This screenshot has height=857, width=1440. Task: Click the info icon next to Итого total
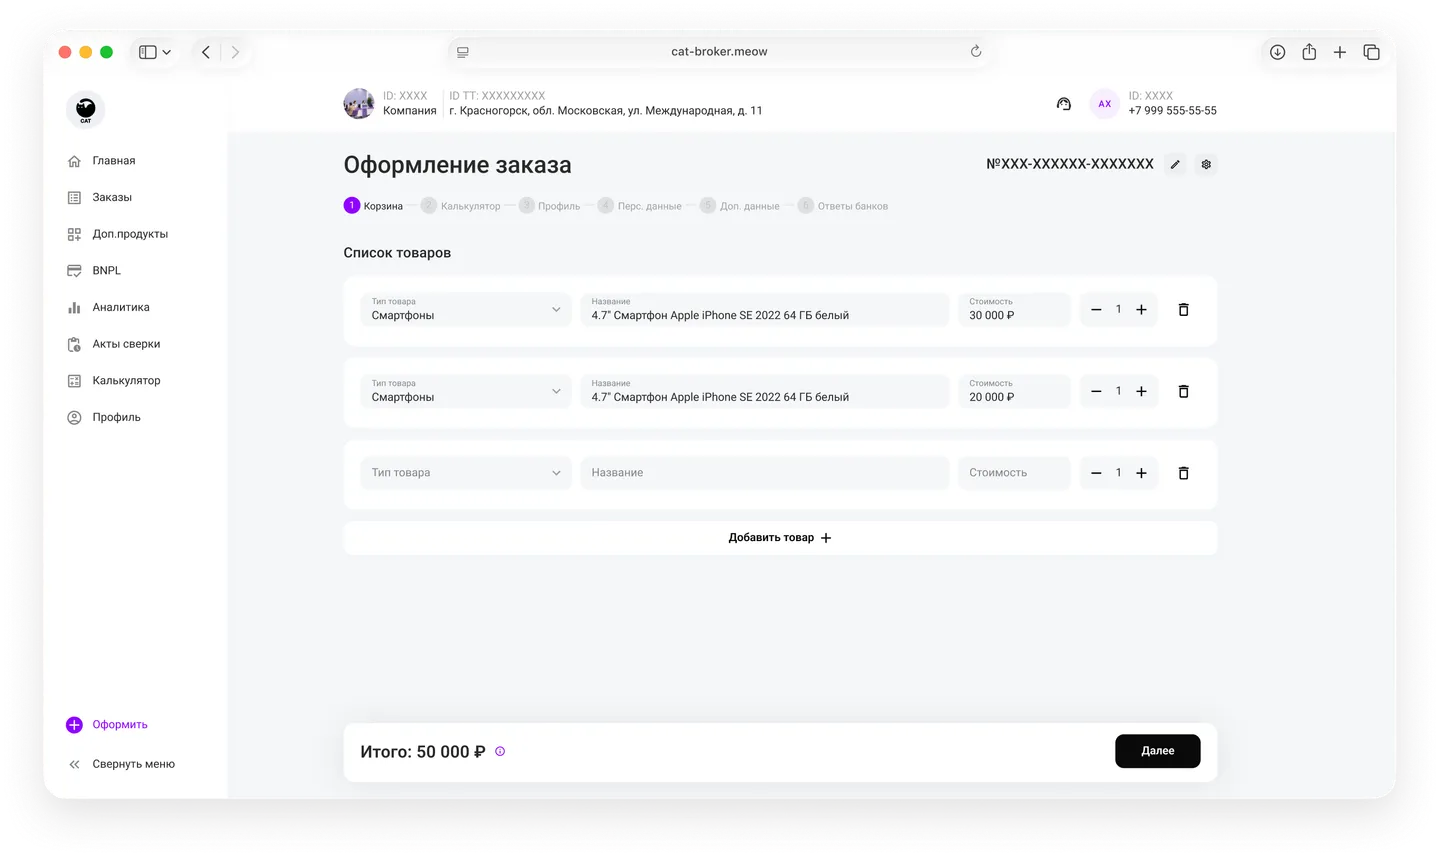pos(500,751)
